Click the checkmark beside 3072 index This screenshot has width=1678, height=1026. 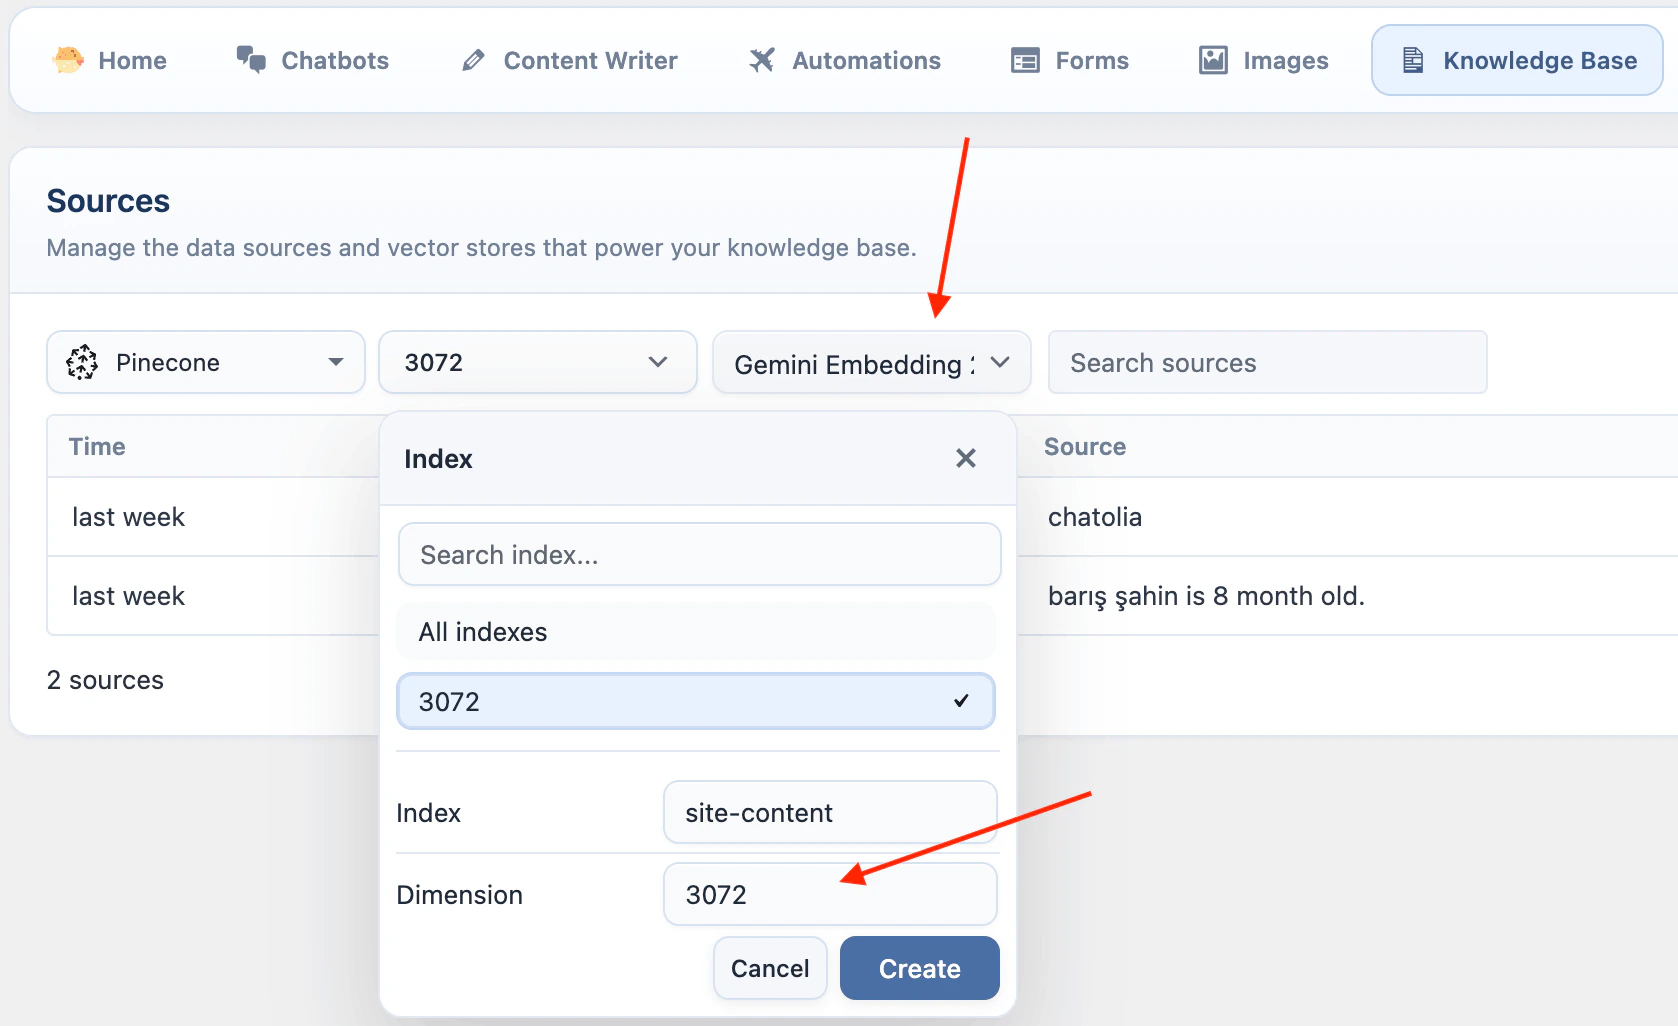[x=961, y=700]
